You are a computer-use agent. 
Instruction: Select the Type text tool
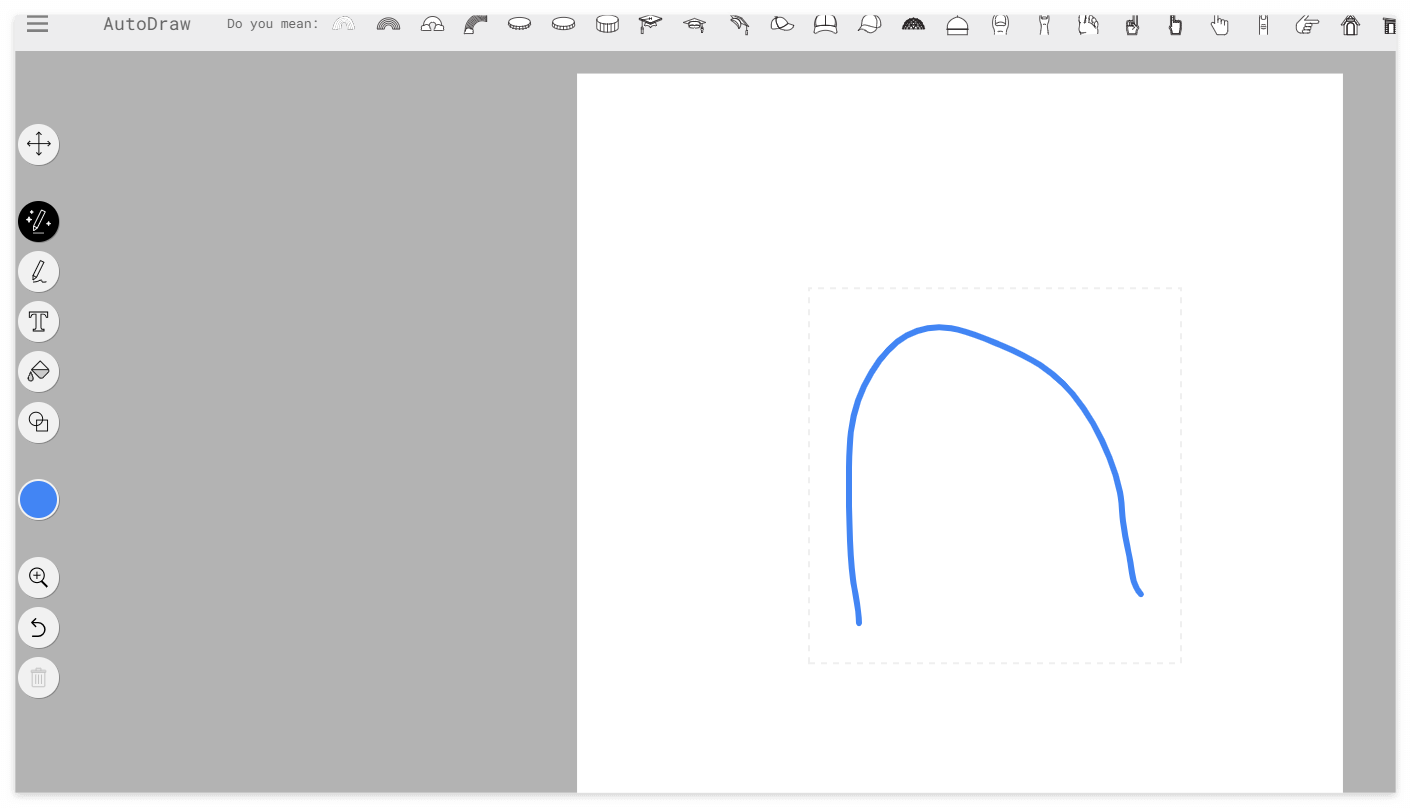point(38,321)
